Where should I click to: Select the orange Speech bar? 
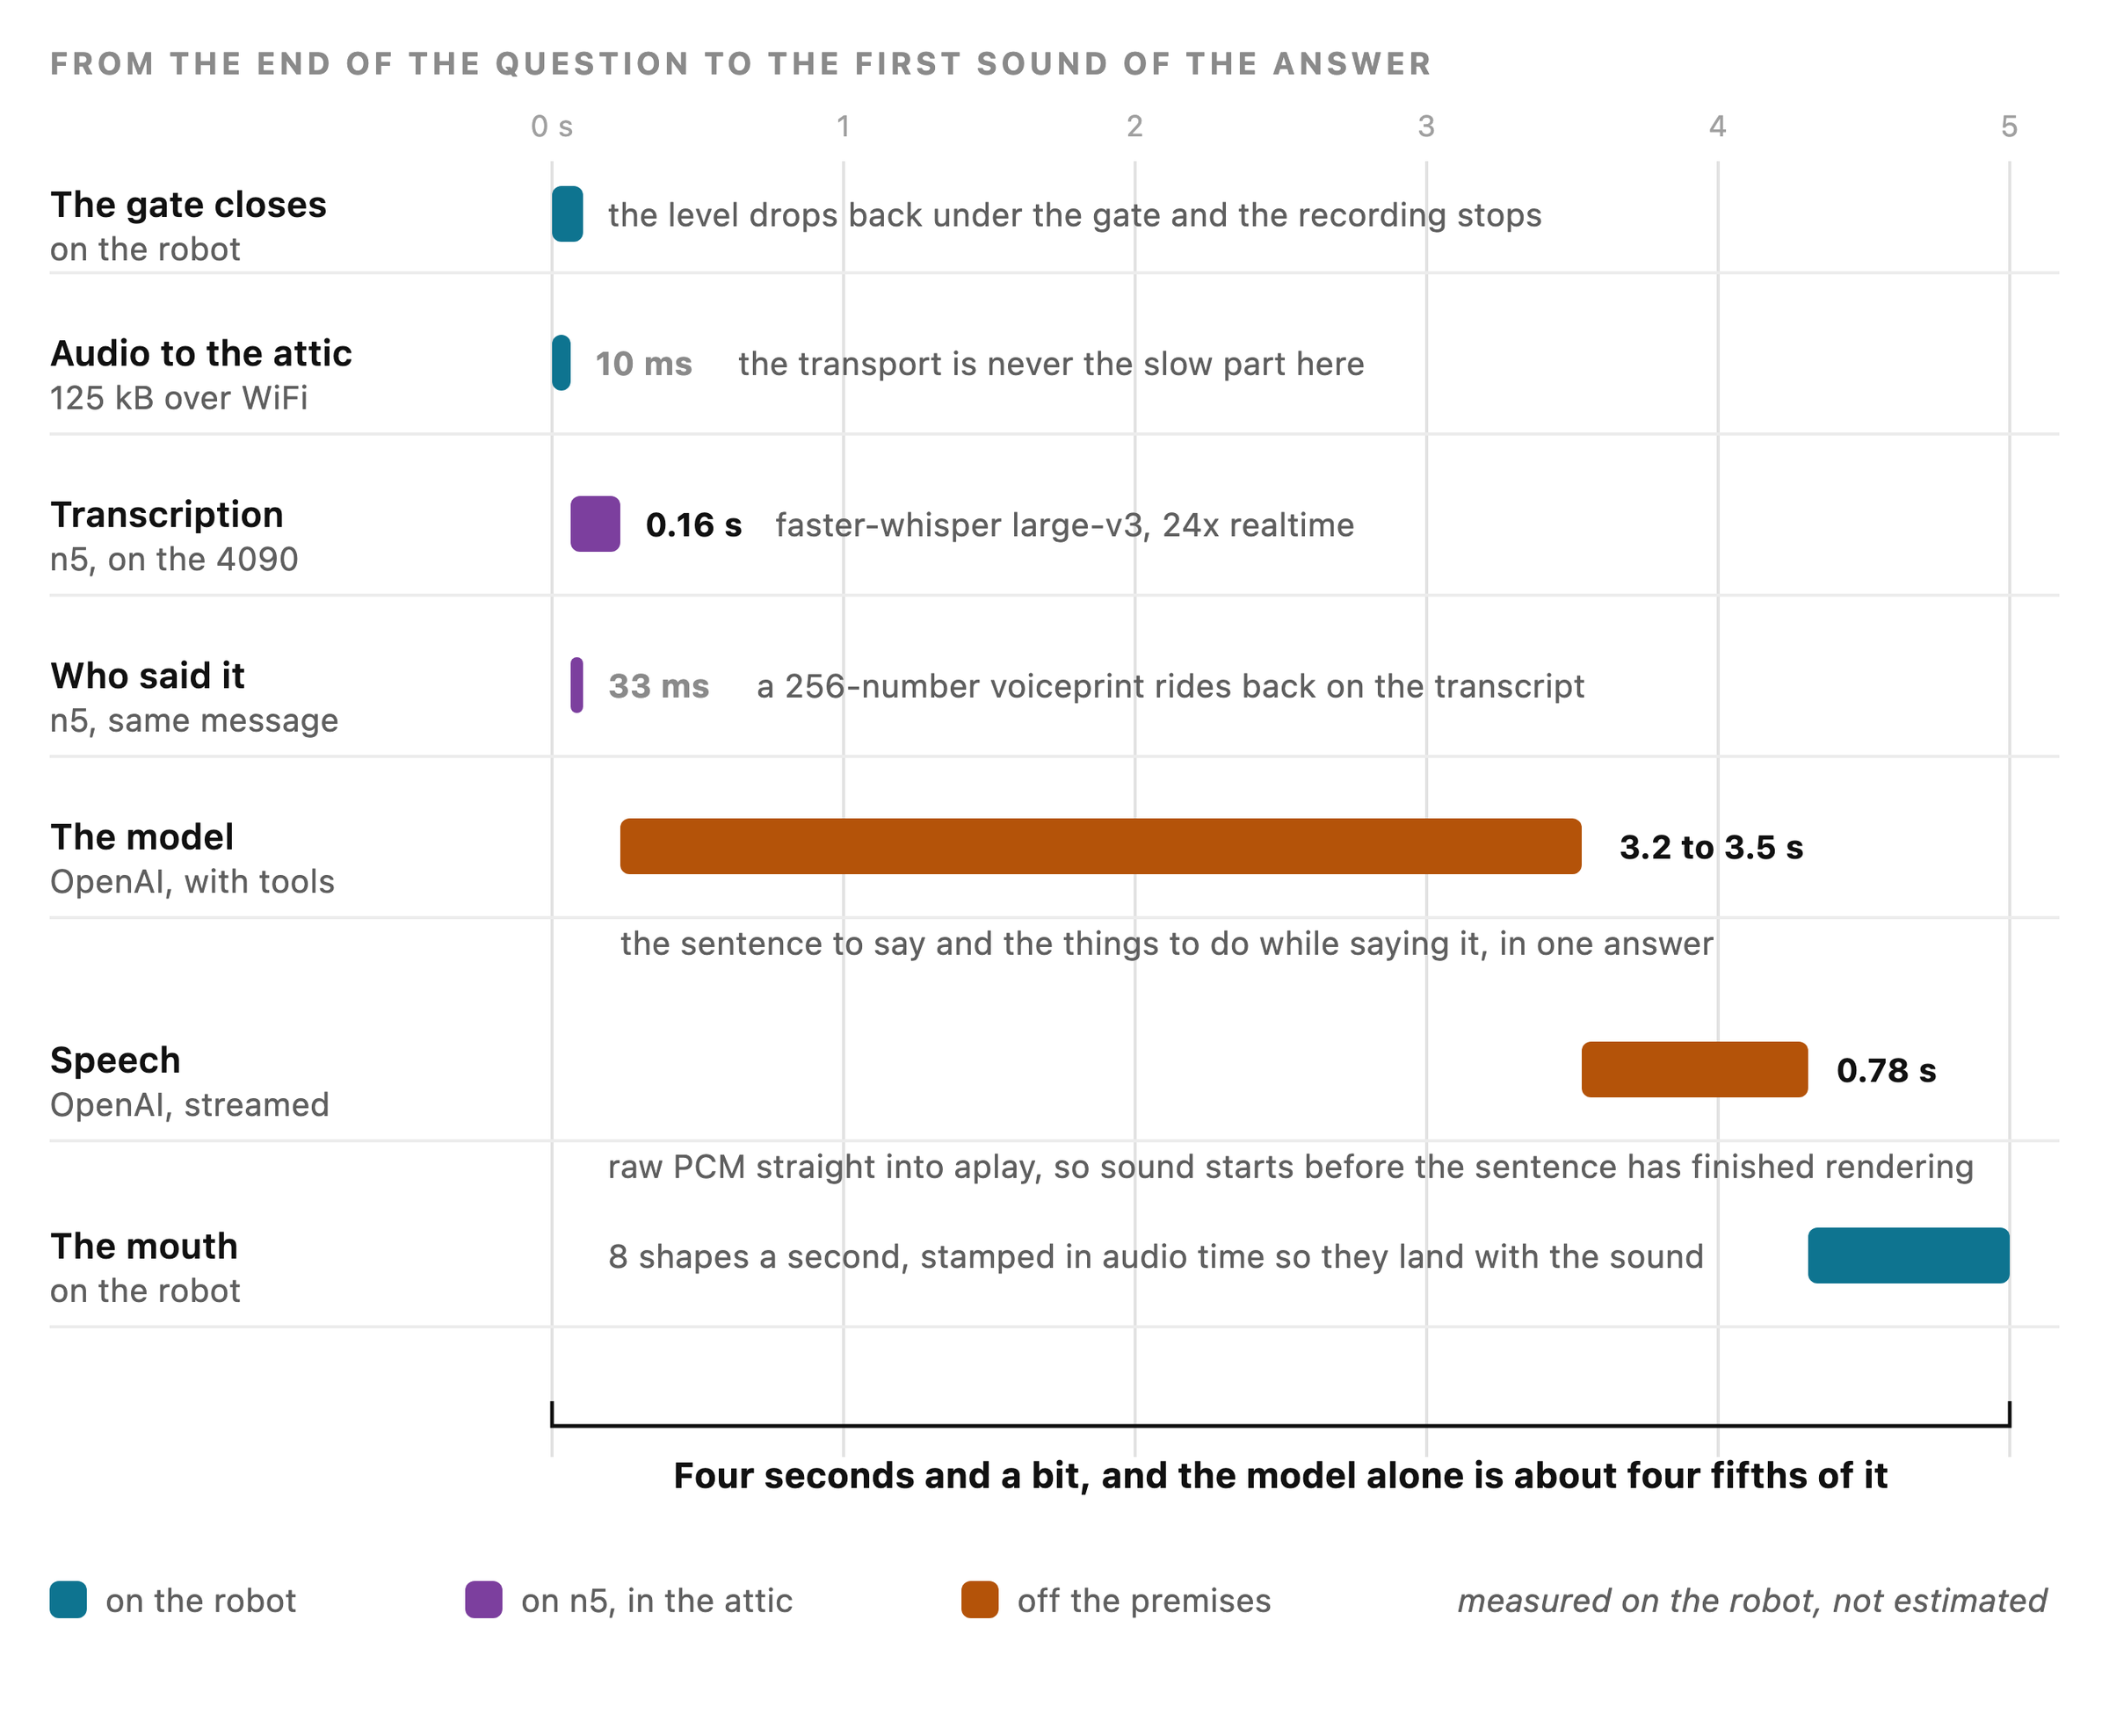coord(1694,1069)
